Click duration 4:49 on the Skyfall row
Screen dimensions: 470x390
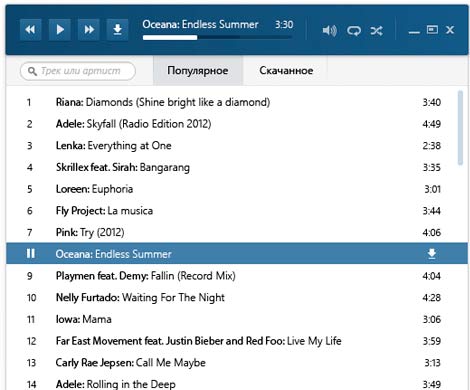pyautogui.click(x=431, y=124)
